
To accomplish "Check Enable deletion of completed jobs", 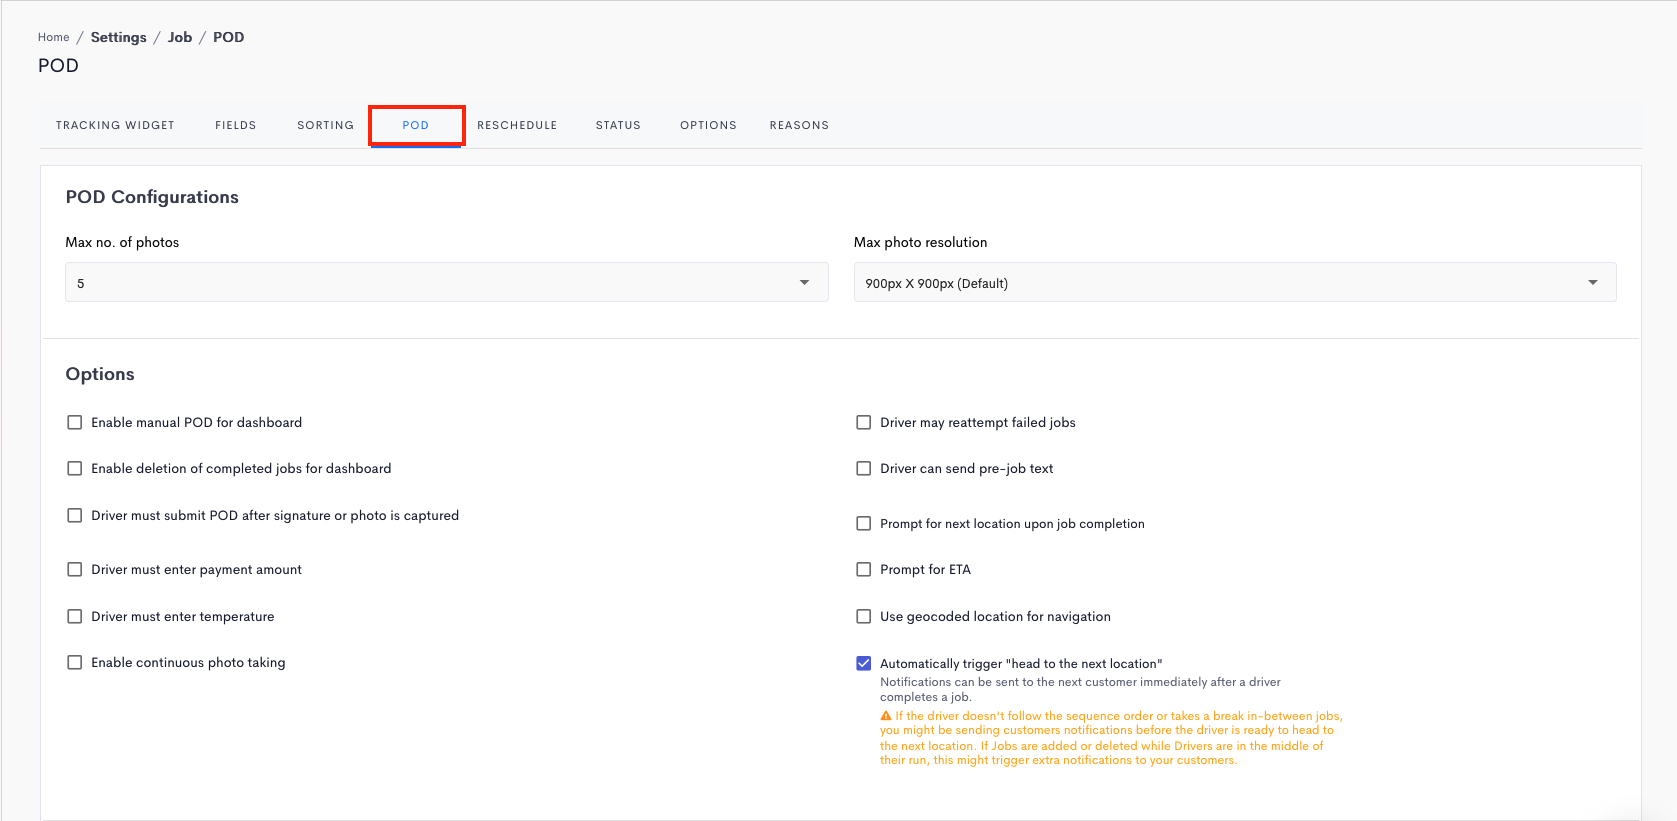I will click(75, 468).
